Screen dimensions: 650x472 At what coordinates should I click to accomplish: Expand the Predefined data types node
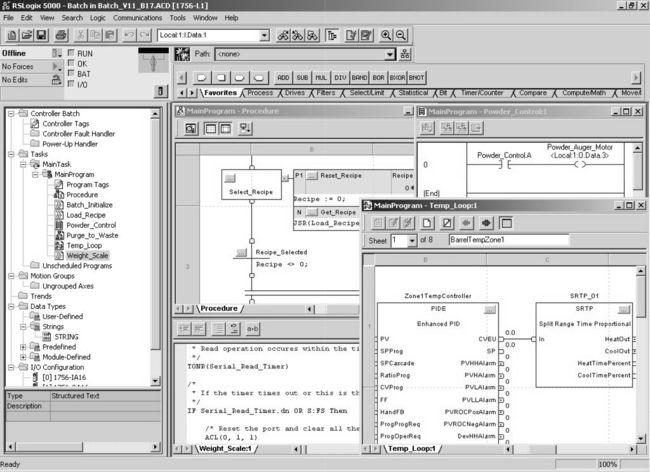[x=23, y=347]
